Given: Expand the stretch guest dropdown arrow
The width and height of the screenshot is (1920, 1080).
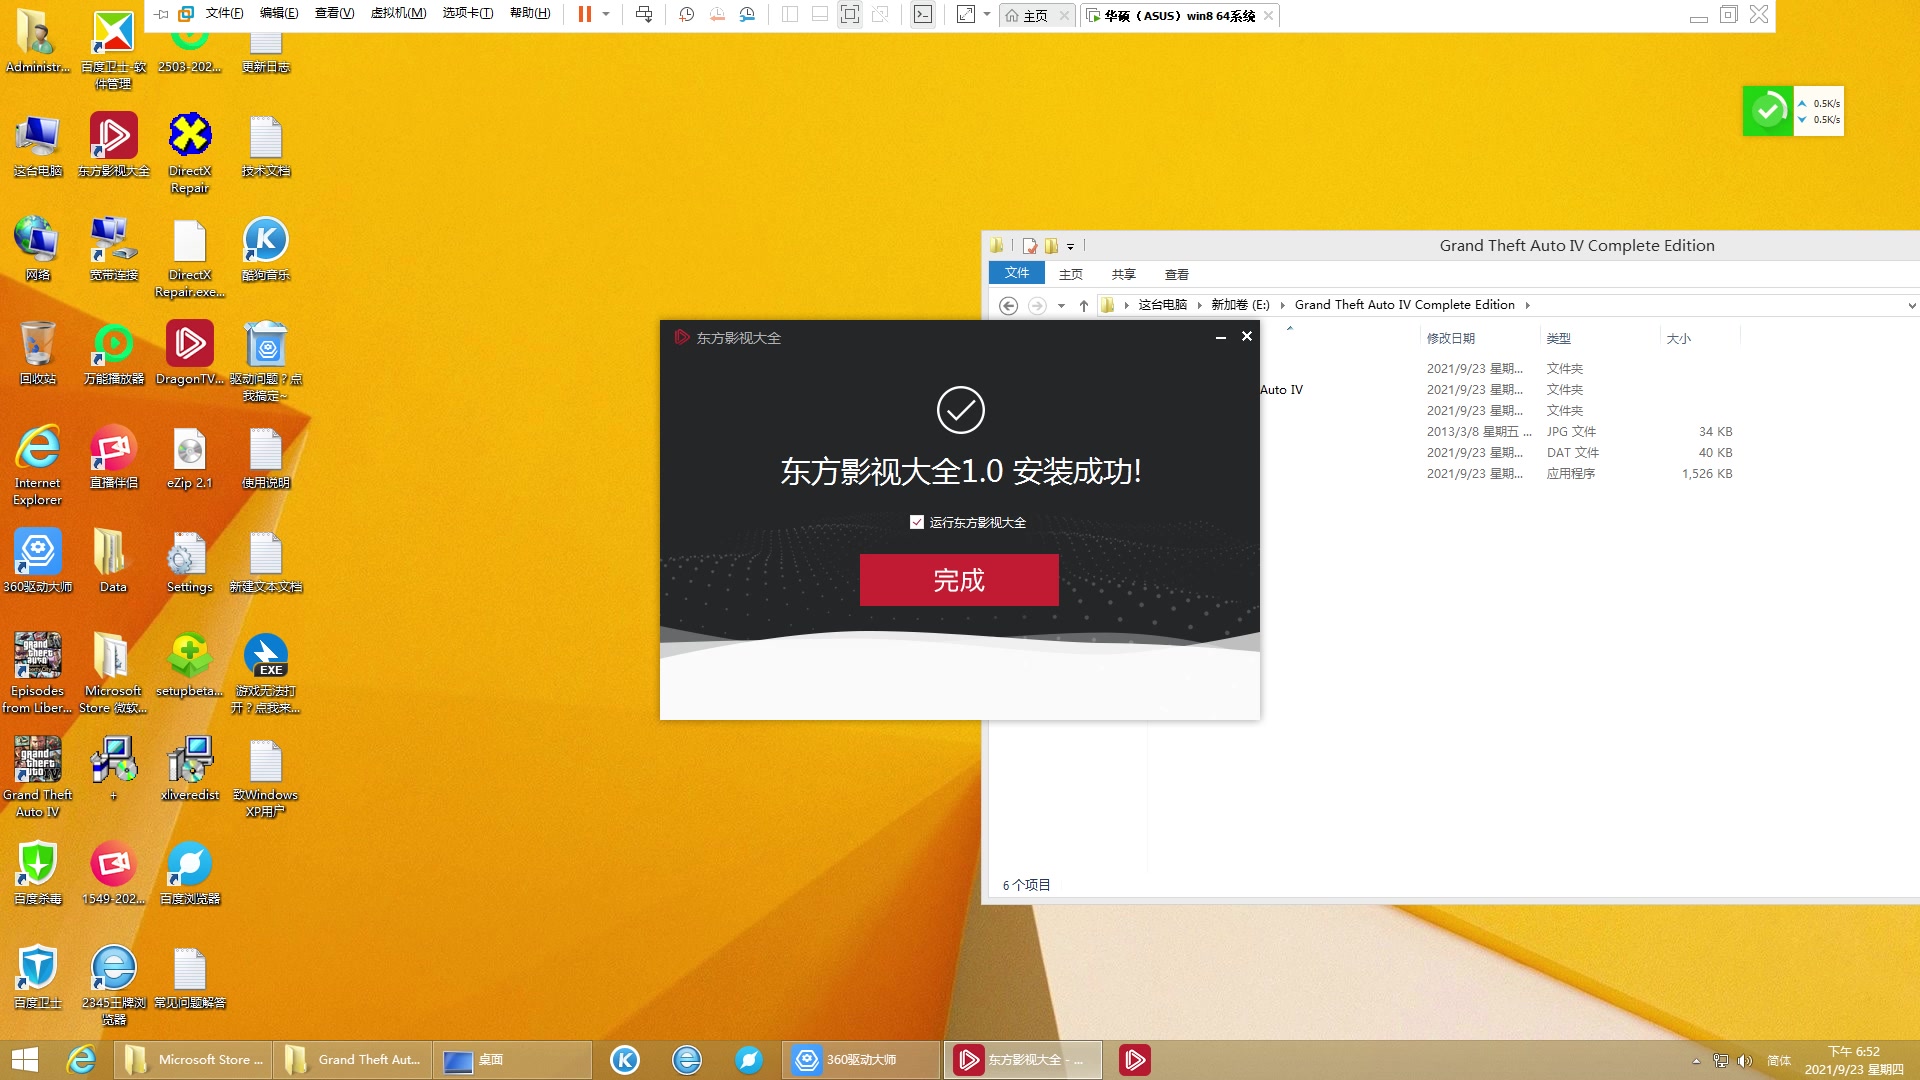Looking at the screenshot, I should [987, 14].
